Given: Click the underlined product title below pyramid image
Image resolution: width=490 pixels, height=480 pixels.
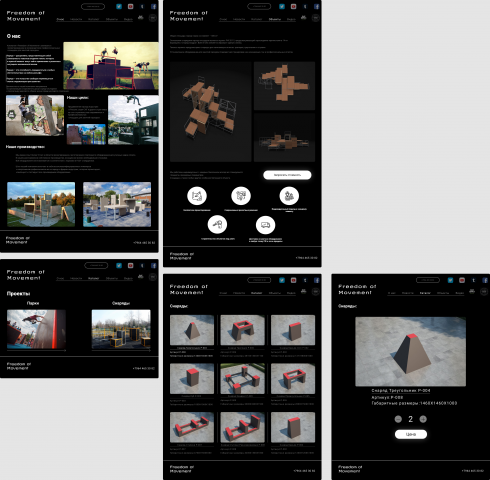Looking at the screenshot, I should [401, 390].
